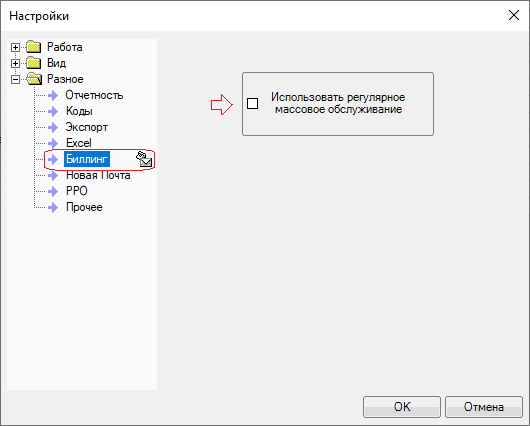The height and width of the screenshot is (426, 530).
Task: Close the Настройки dialog window
Action: point(514,15)
